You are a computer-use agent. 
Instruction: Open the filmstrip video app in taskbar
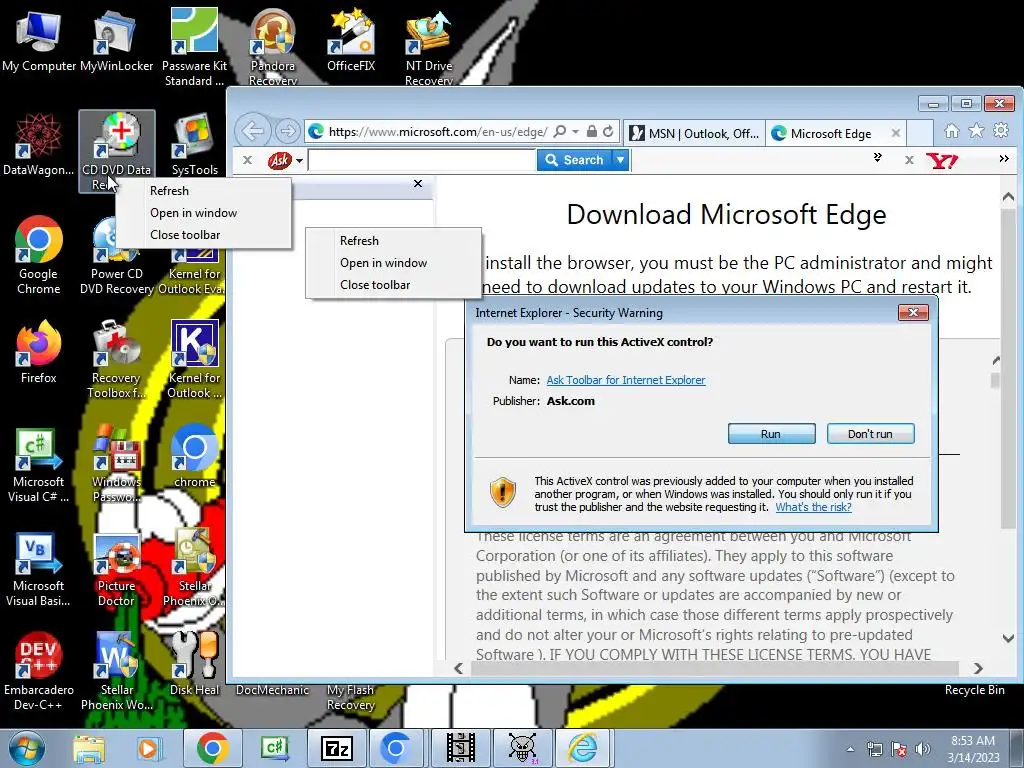pos(460,748)
